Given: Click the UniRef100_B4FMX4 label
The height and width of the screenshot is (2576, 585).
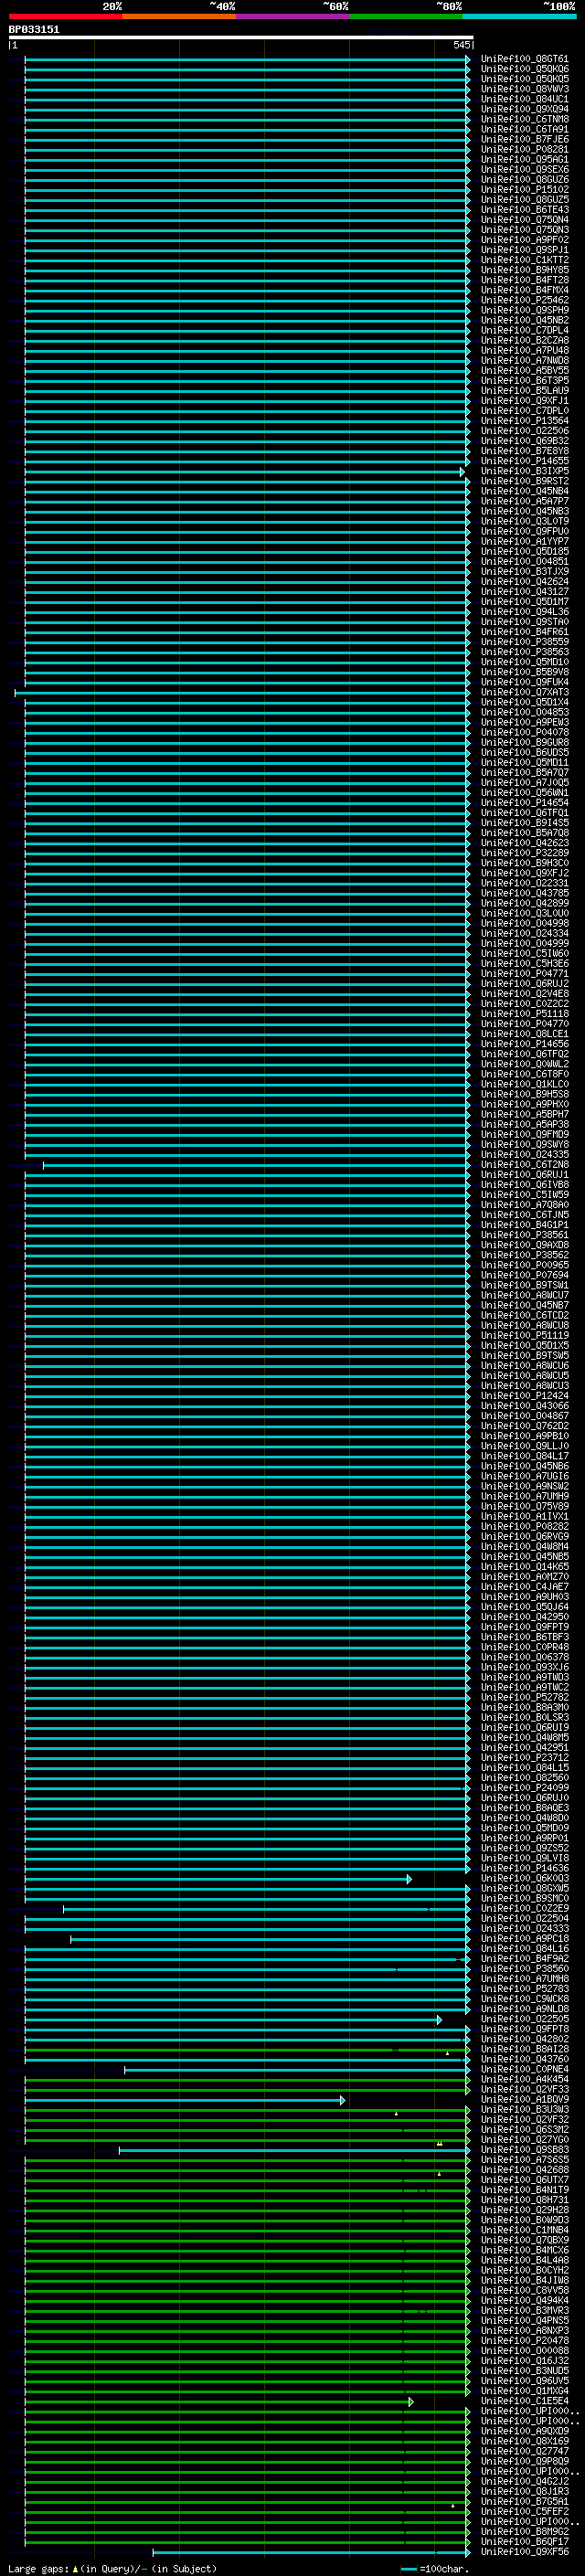Looking at the screenshot, I should [525, 290].
